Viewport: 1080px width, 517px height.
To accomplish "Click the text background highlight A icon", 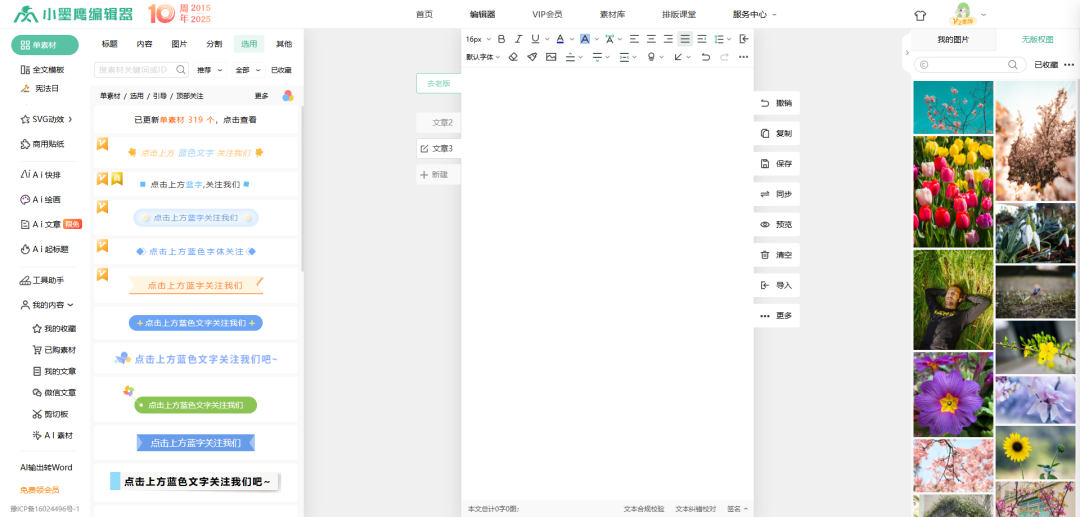I will [585, 39].
